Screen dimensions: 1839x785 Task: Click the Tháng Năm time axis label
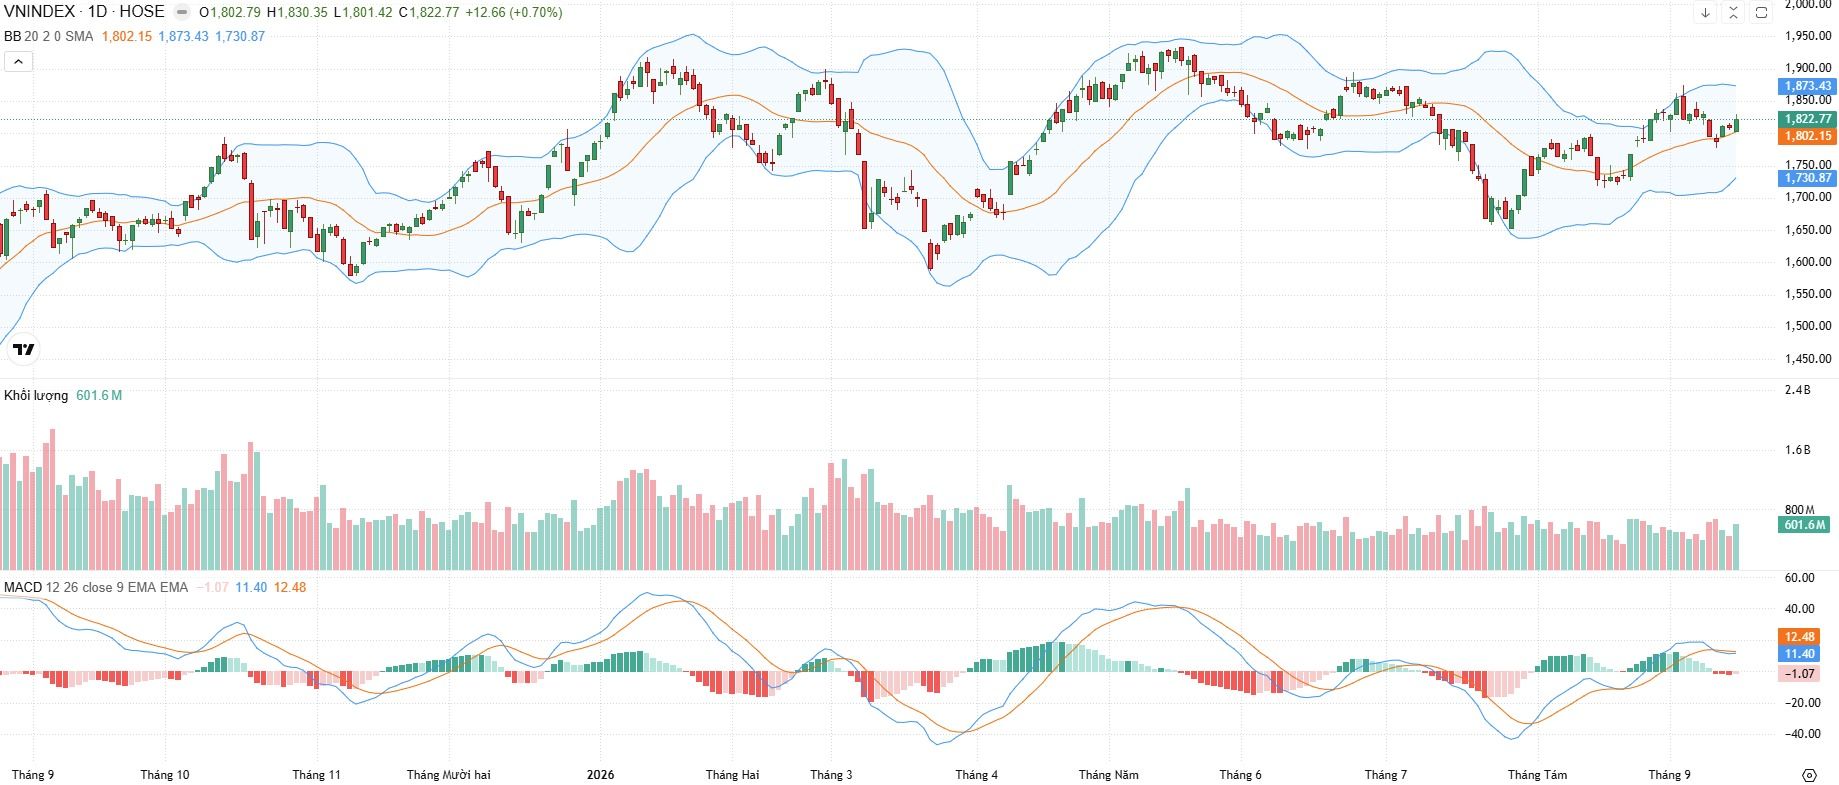tap(1108, 775)
